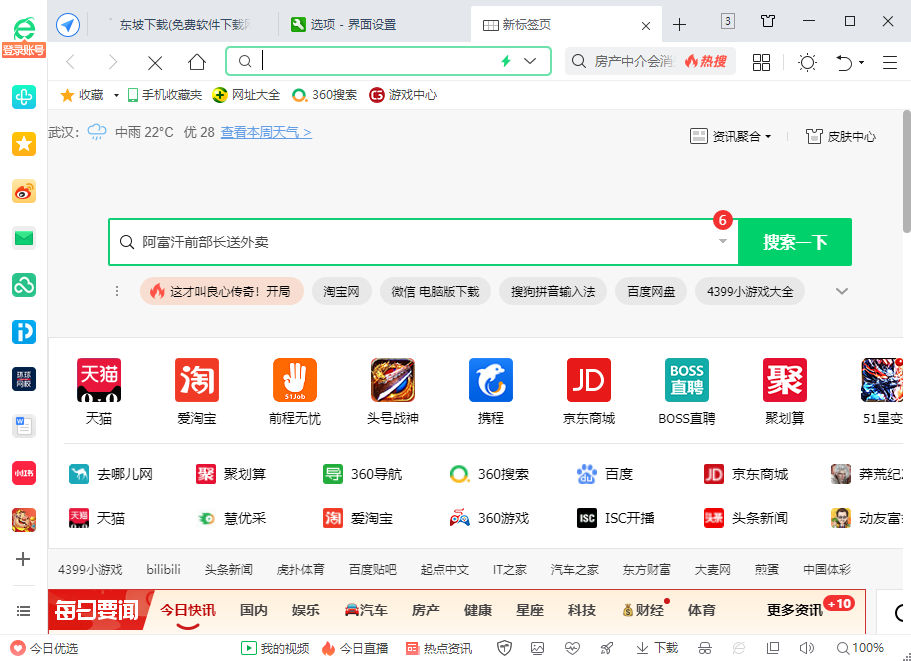Viewport: 911px width, 661px height.
Task: Click the 淘宝网 hot tag
Action: point(342,292)
